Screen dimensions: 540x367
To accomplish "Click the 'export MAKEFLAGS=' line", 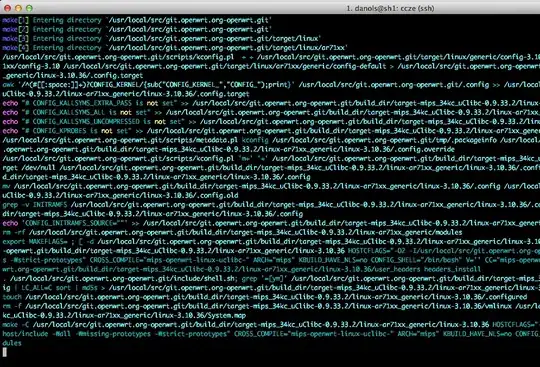I will pyautogui.click(x=271, y=242).
